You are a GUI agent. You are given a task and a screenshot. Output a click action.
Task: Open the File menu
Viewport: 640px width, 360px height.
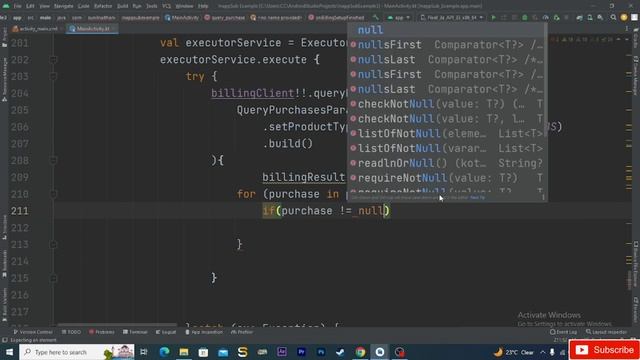(17, 6)
